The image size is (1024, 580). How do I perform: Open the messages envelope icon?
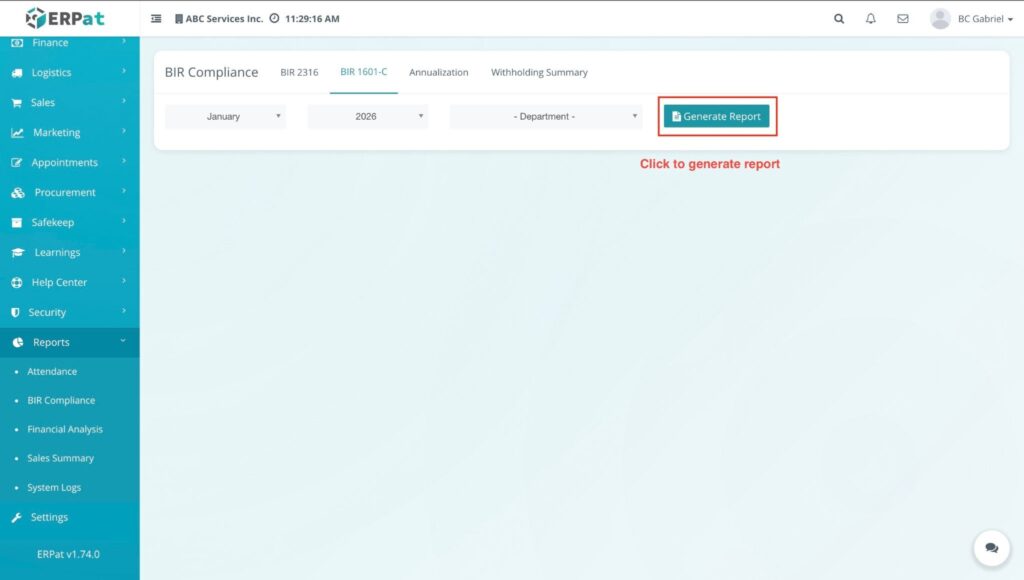point(903,19)
